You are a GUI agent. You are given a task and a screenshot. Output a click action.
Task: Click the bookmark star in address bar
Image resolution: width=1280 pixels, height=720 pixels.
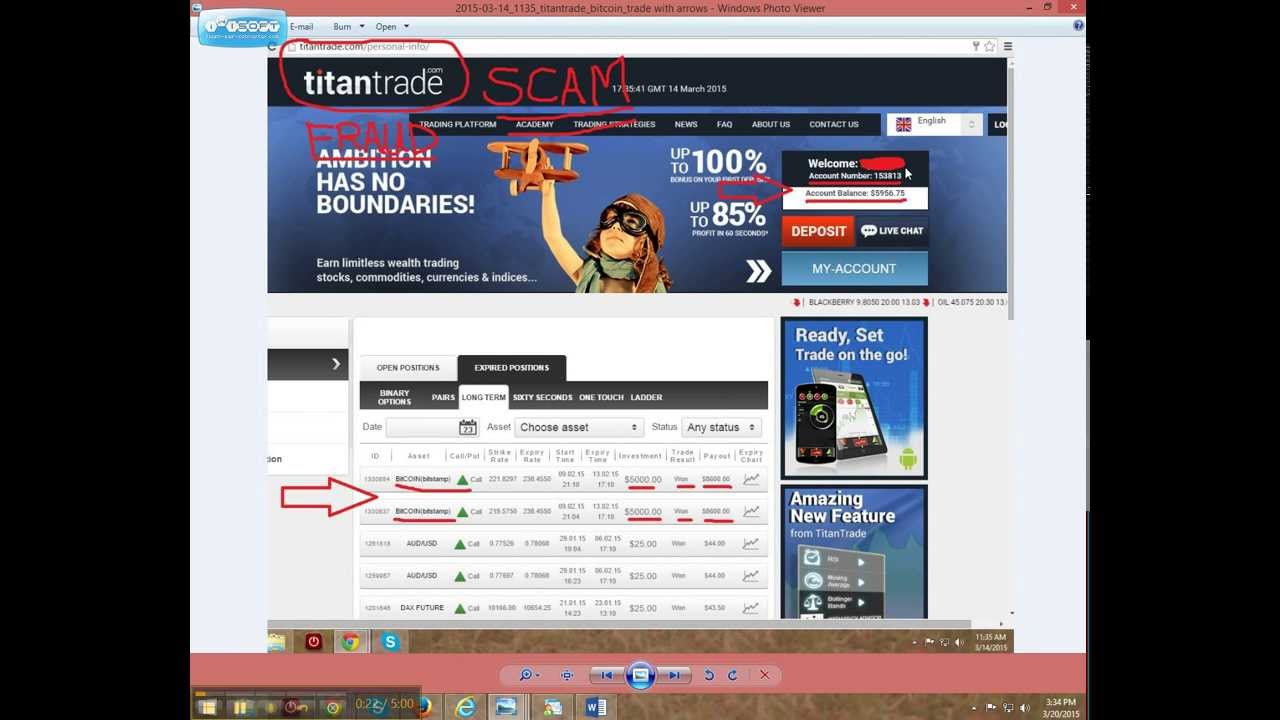[989, 46]
